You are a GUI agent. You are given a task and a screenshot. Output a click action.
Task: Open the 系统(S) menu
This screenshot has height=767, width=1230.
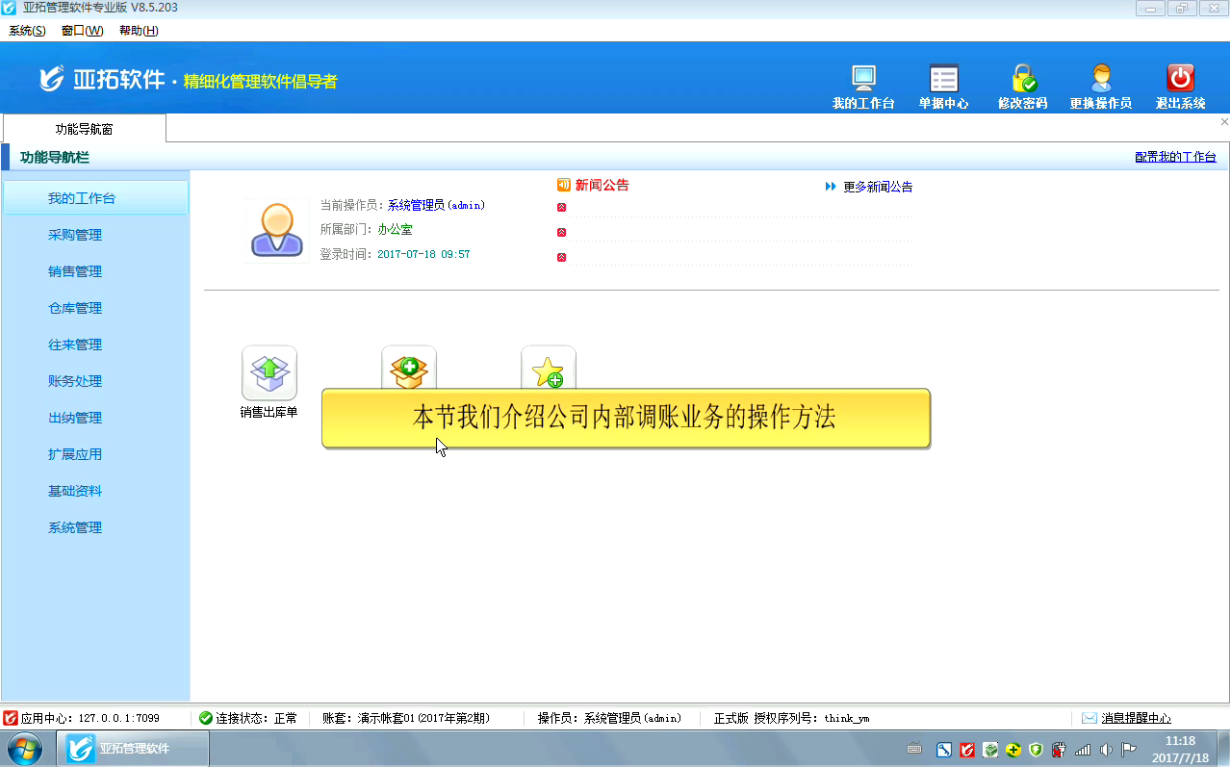27,31
